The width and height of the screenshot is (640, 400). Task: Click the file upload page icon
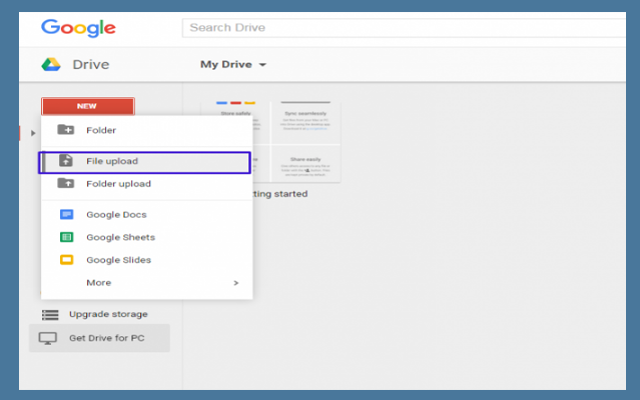pos(66,160)
